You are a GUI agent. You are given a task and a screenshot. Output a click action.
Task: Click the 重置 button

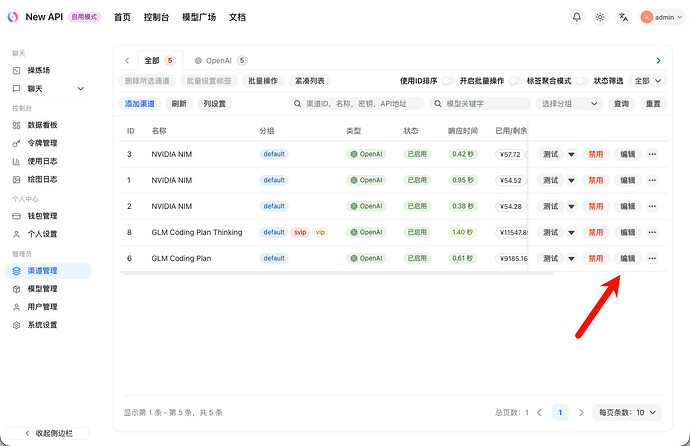click(x=653, y=104)
